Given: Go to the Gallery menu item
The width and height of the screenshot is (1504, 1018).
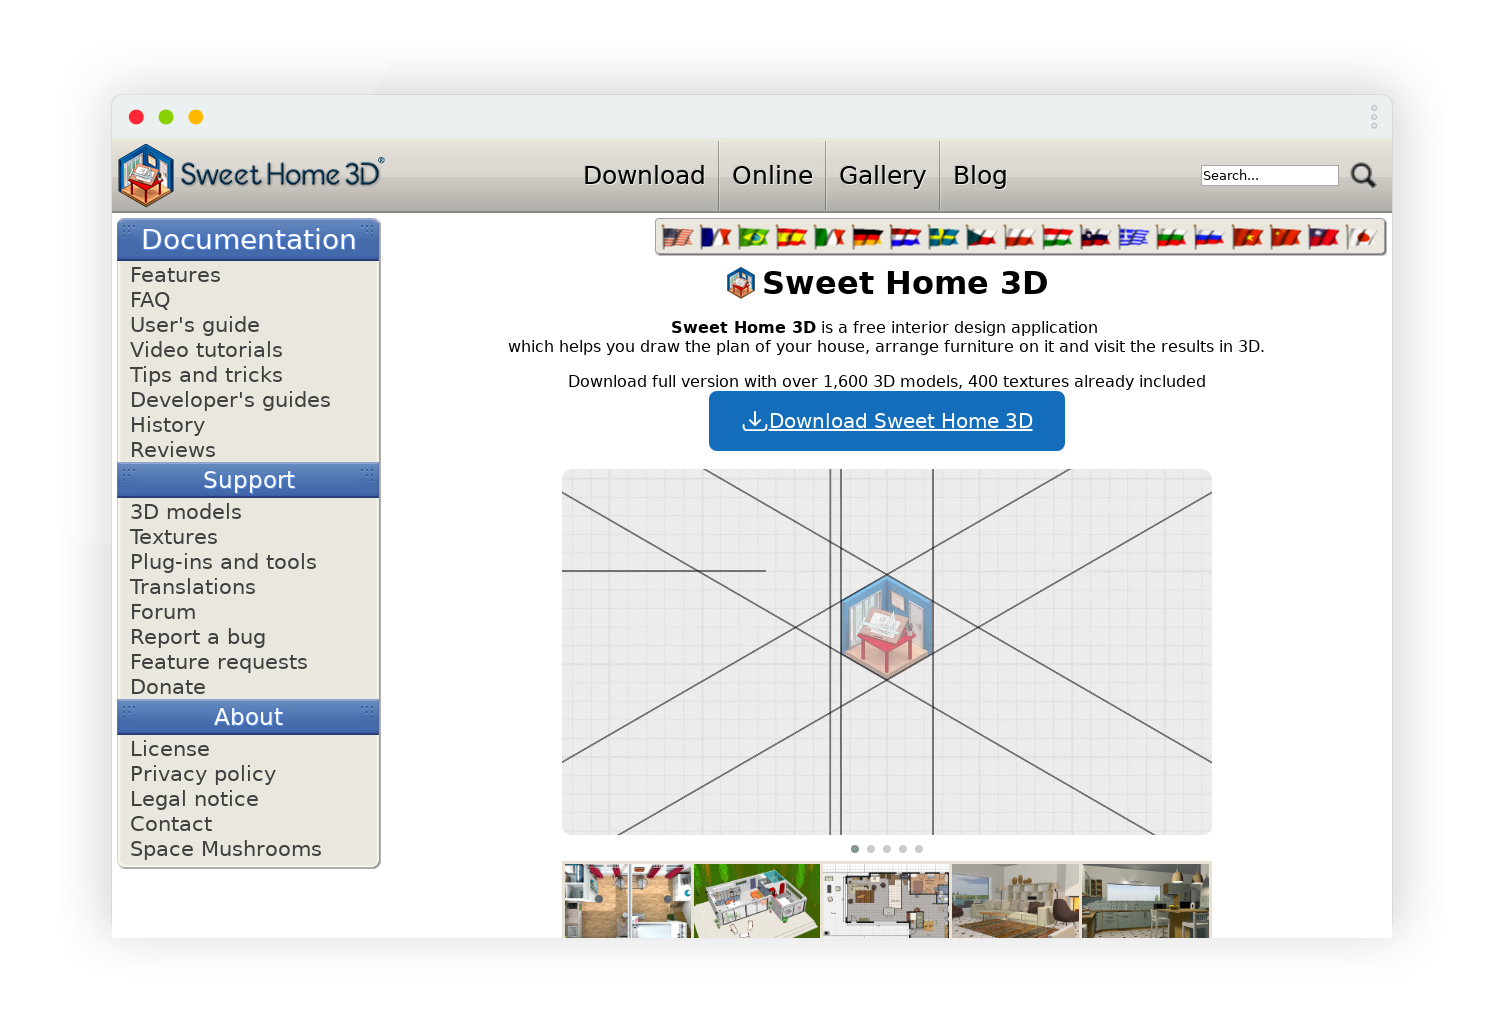Looking at the screenshot, I should [x=882, y=175].
